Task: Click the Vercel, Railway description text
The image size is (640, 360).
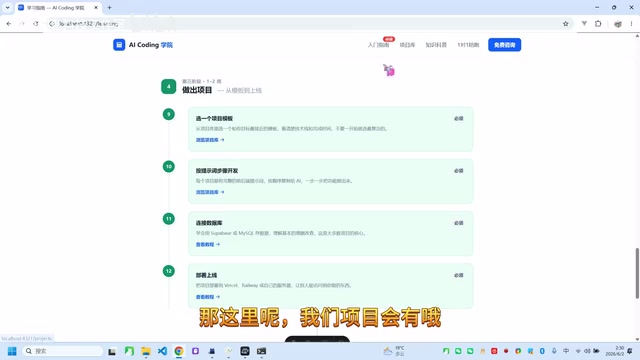Action: coord(273,285)
